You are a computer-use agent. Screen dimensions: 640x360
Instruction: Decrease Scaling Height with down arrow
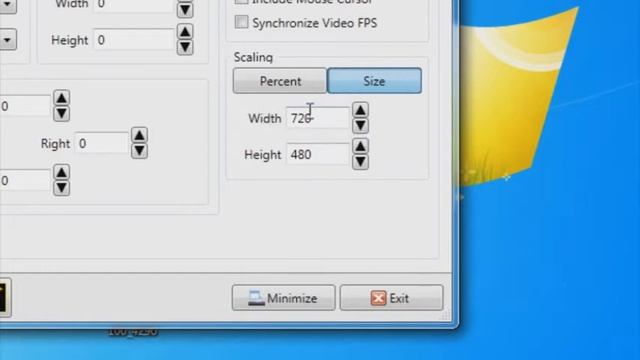360,162
